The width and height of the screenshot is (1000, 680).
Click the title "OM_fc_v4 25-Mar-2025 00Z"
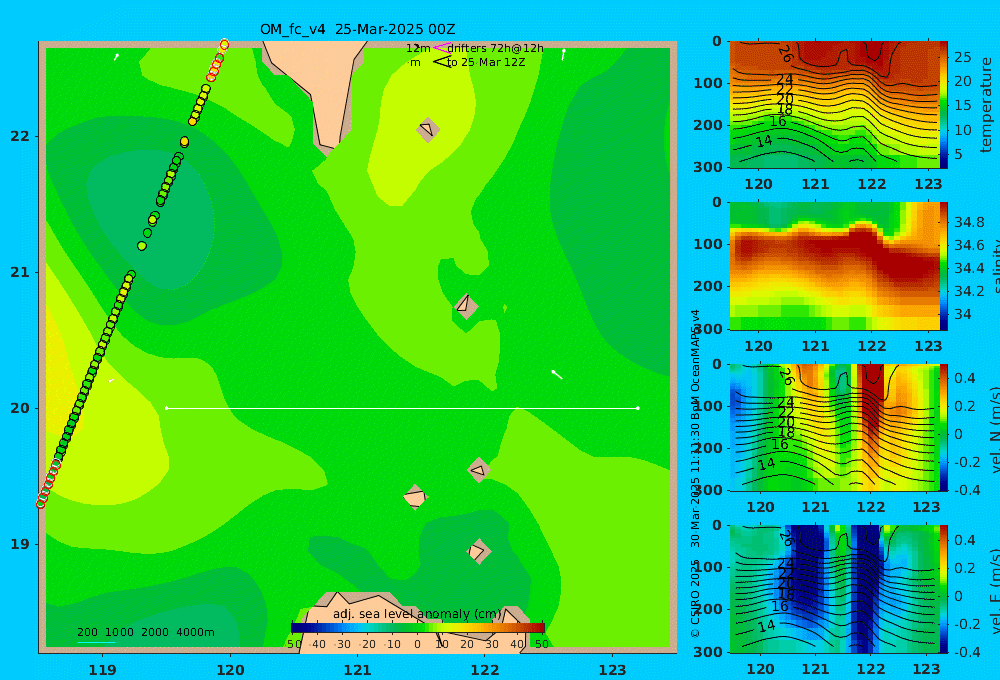tap(357, 29)
